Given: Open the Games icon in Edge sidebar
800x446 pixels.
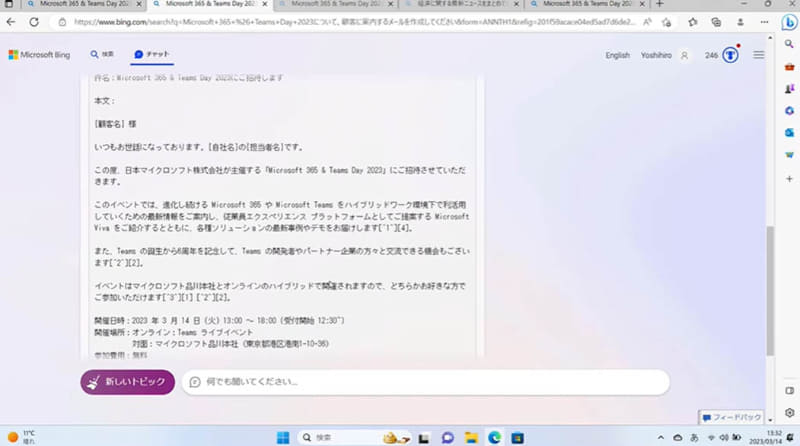Looking at the screenshot, I should pos(789,89).
